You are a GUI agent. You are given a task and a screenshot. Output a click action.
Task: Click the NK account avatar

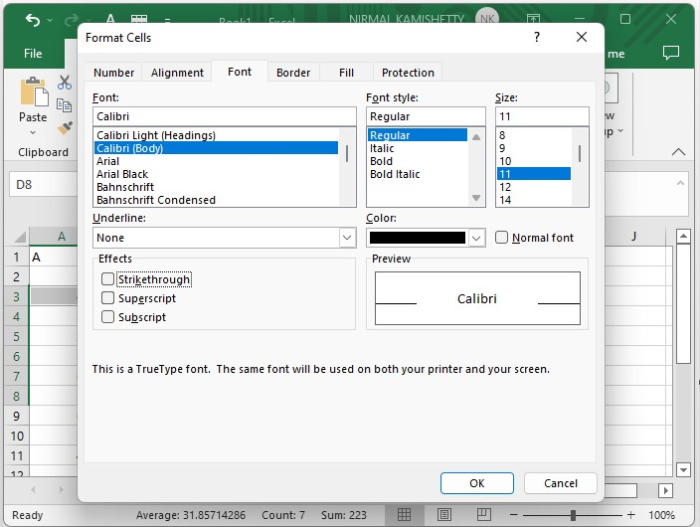tap(487, 18)
